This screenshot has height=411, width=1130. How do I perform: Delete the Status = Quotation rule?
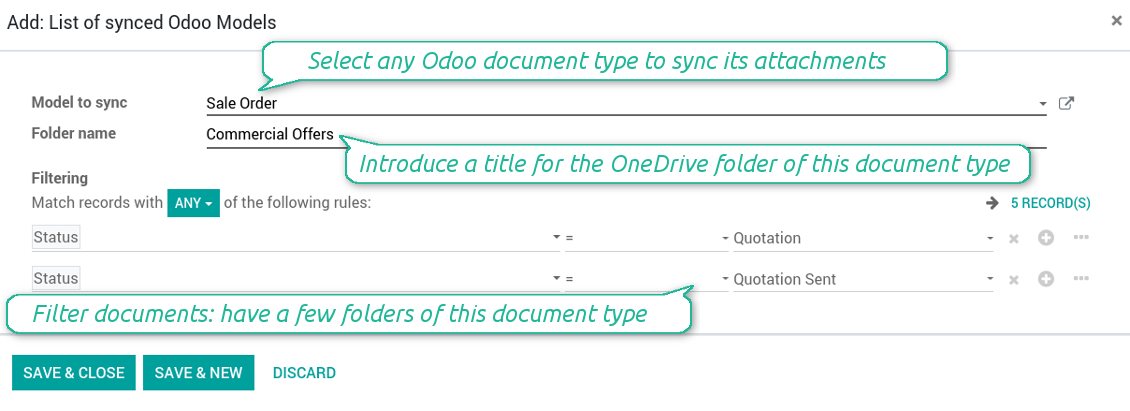[1013, 239]
